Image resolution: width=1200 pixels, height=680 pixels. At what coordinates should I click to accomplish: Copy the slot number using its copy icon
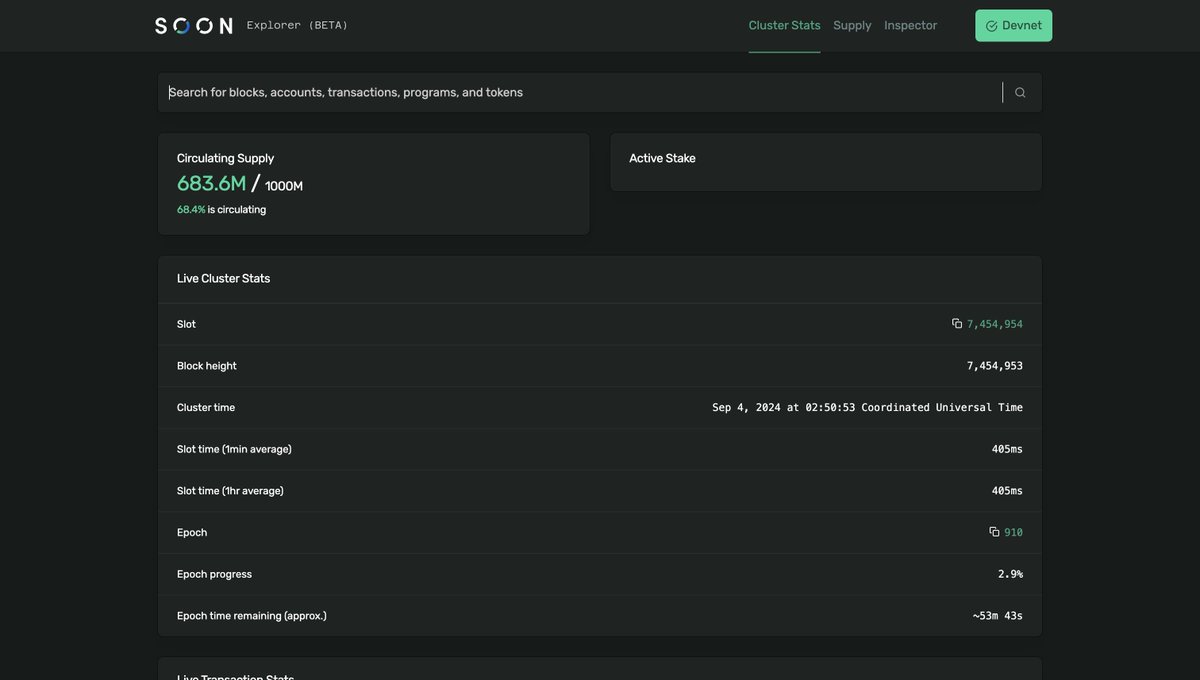click(954, 322)
